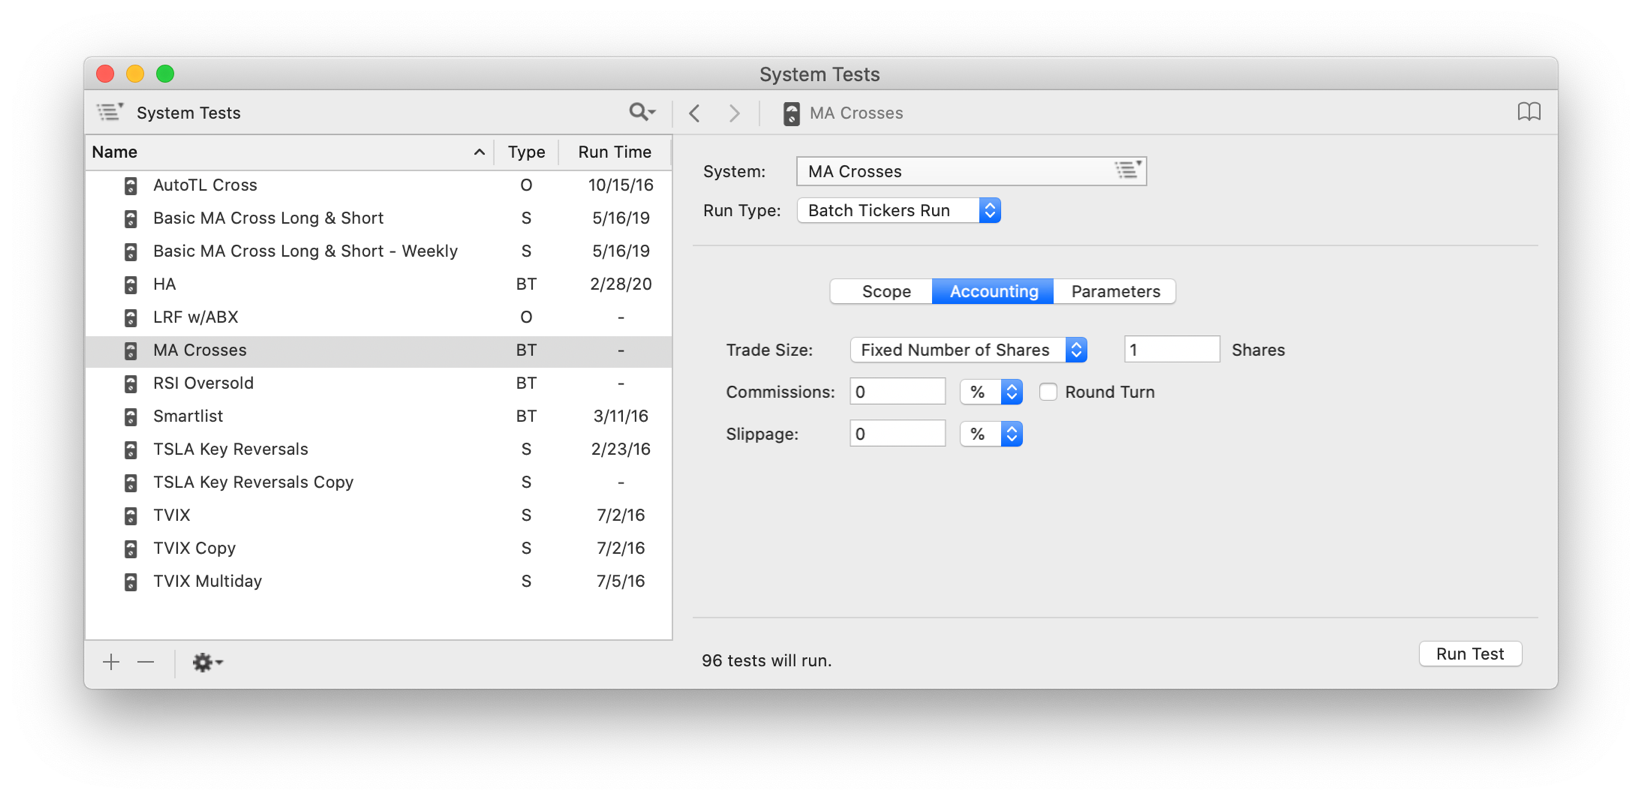Image resolution: width=1642 pixels, height=800 pixels.
Task: Click the RSI Oversold row icon
Action: (x=131, y=383)
